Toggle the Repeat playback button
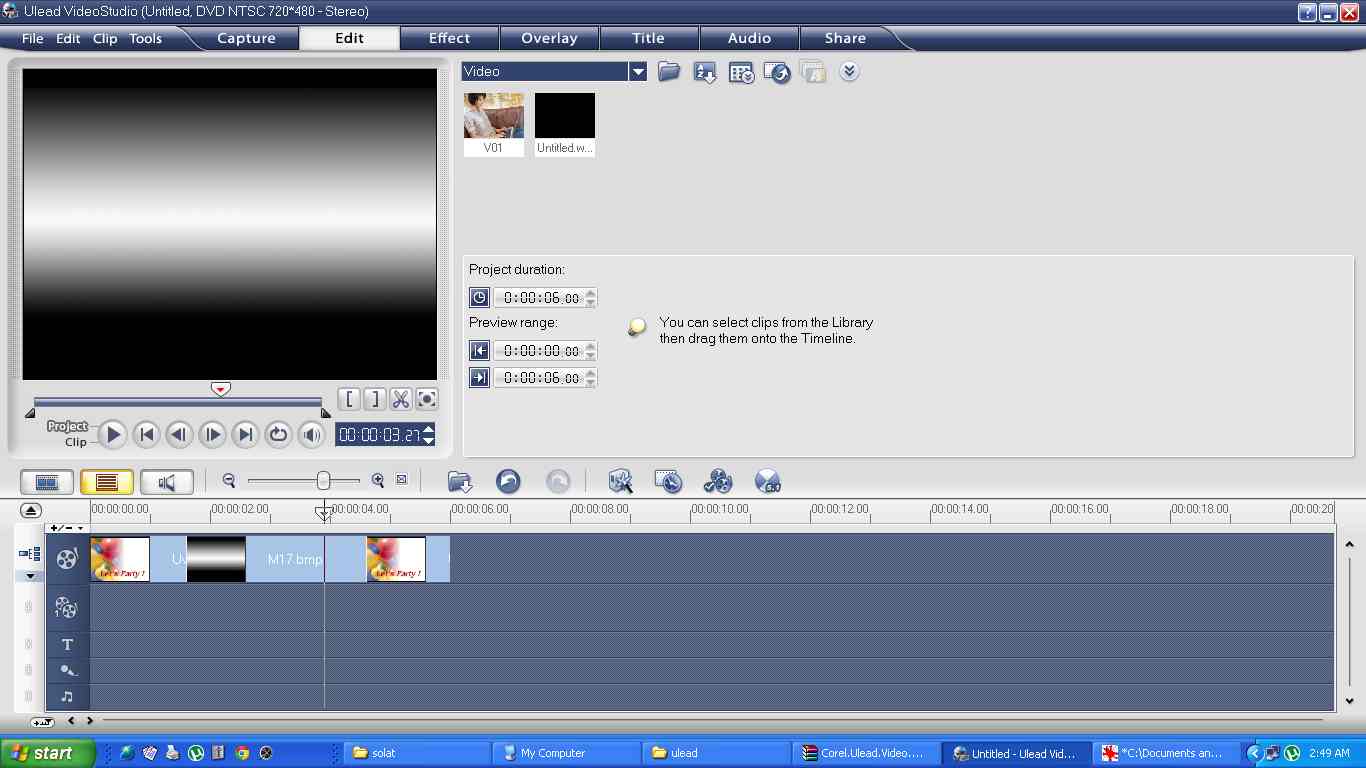The image size is (1366, 768). click(278, 434)
